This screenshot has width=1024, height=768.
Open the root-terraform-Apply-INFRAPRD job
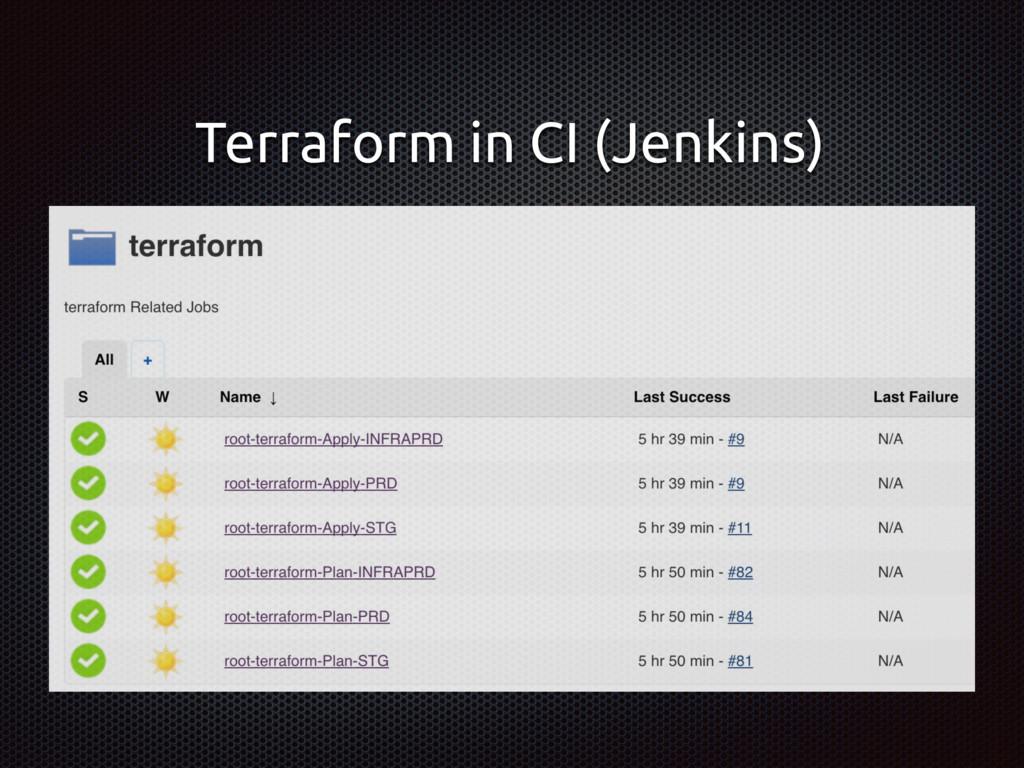click(x=334, y=439)
